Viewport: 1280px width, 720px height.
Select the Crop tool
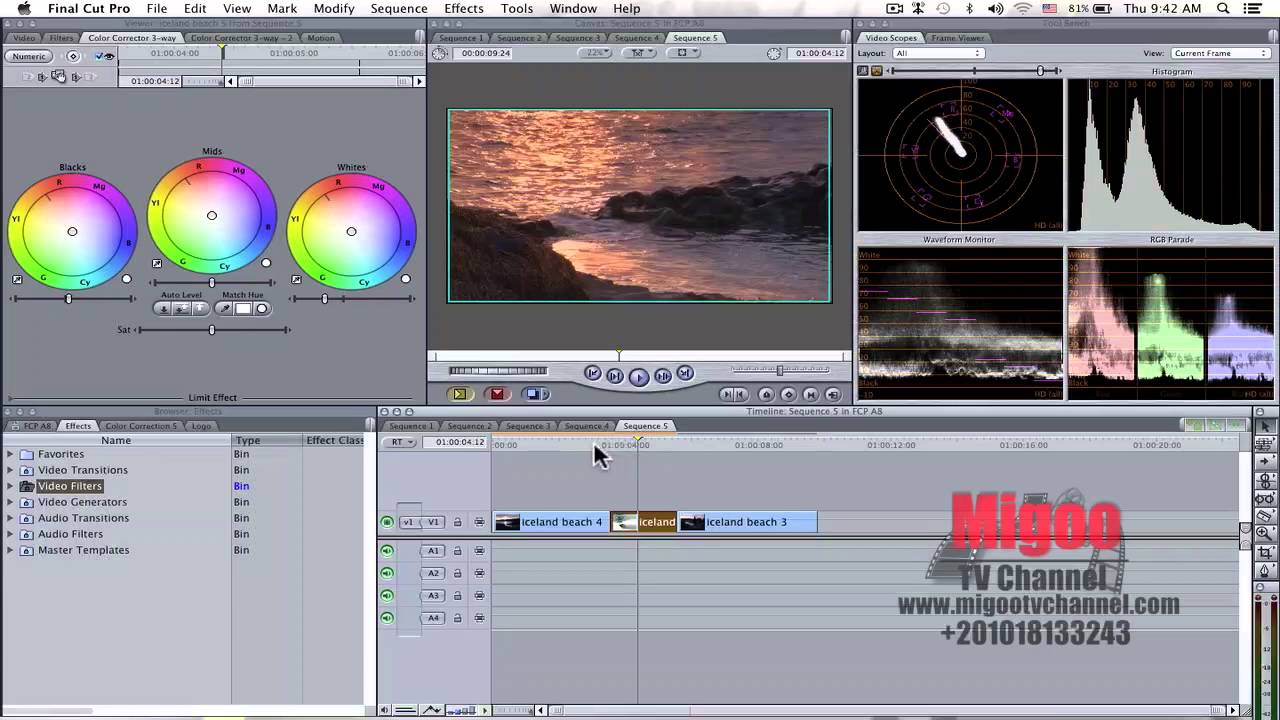(1265, 553)
